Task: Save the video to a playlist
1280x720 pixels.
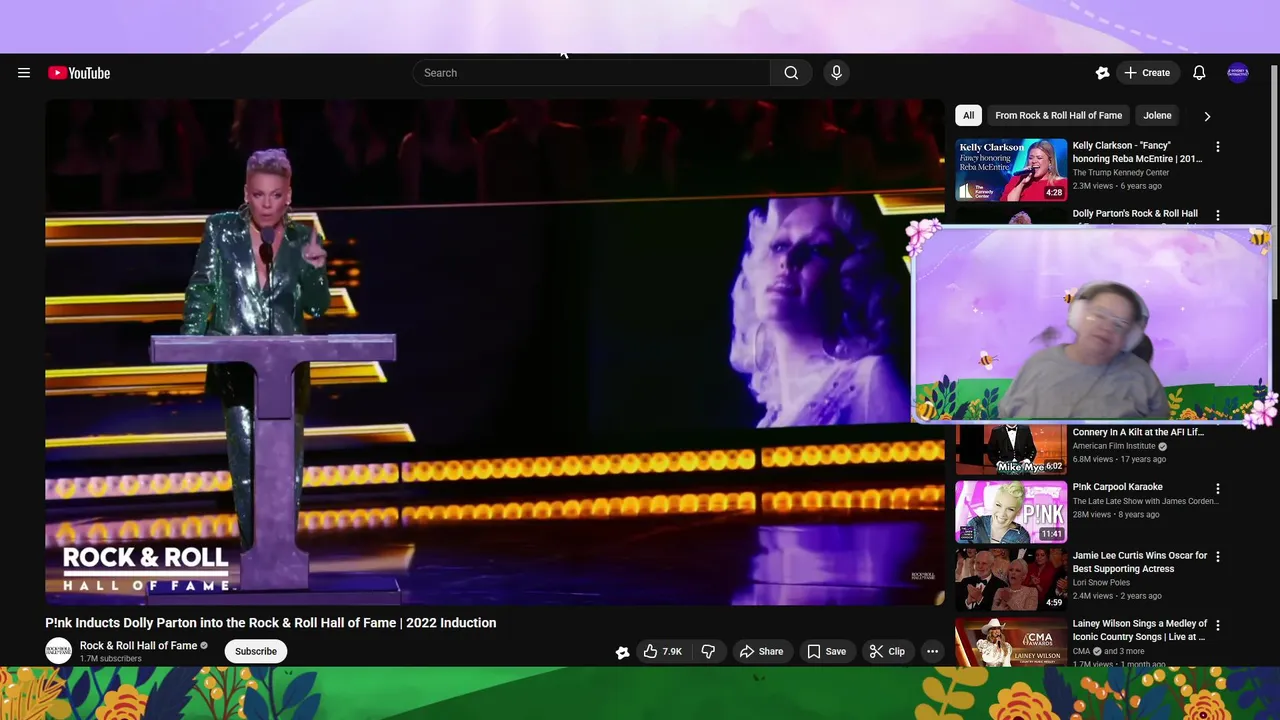Action: coord(827,651)
